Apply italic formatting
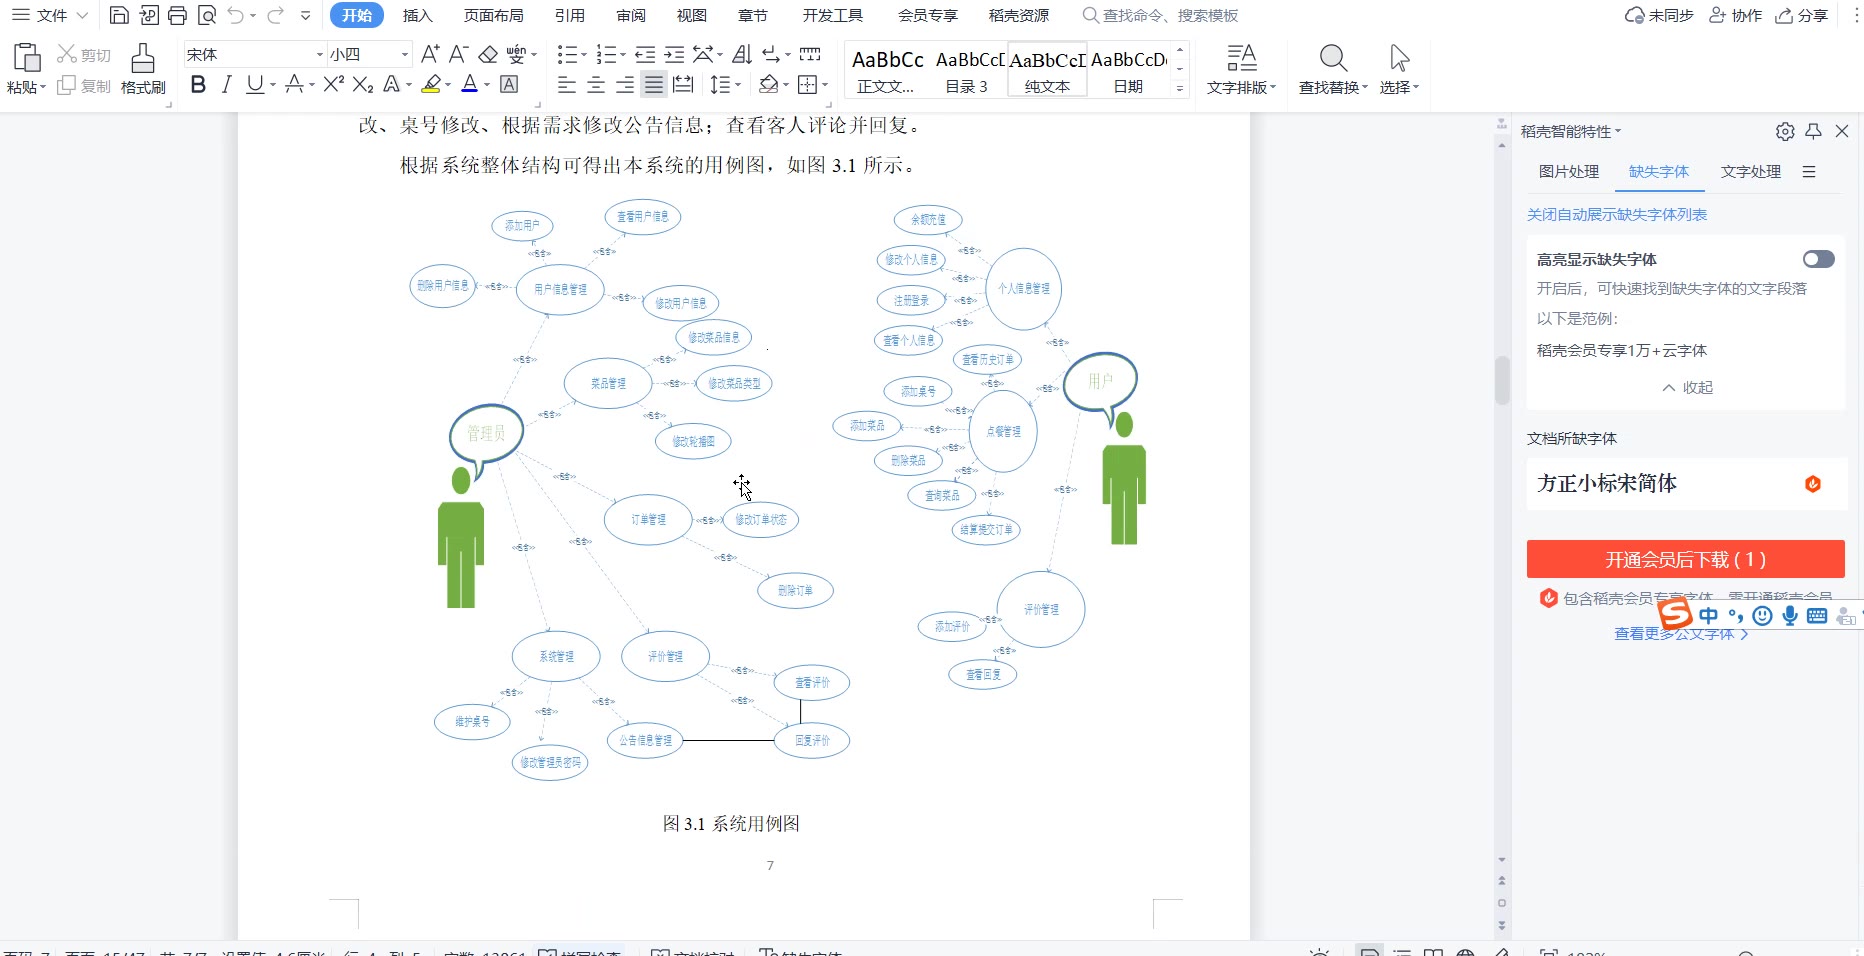The width and height of the screenshot is (1864, 956). coord(227,85)
